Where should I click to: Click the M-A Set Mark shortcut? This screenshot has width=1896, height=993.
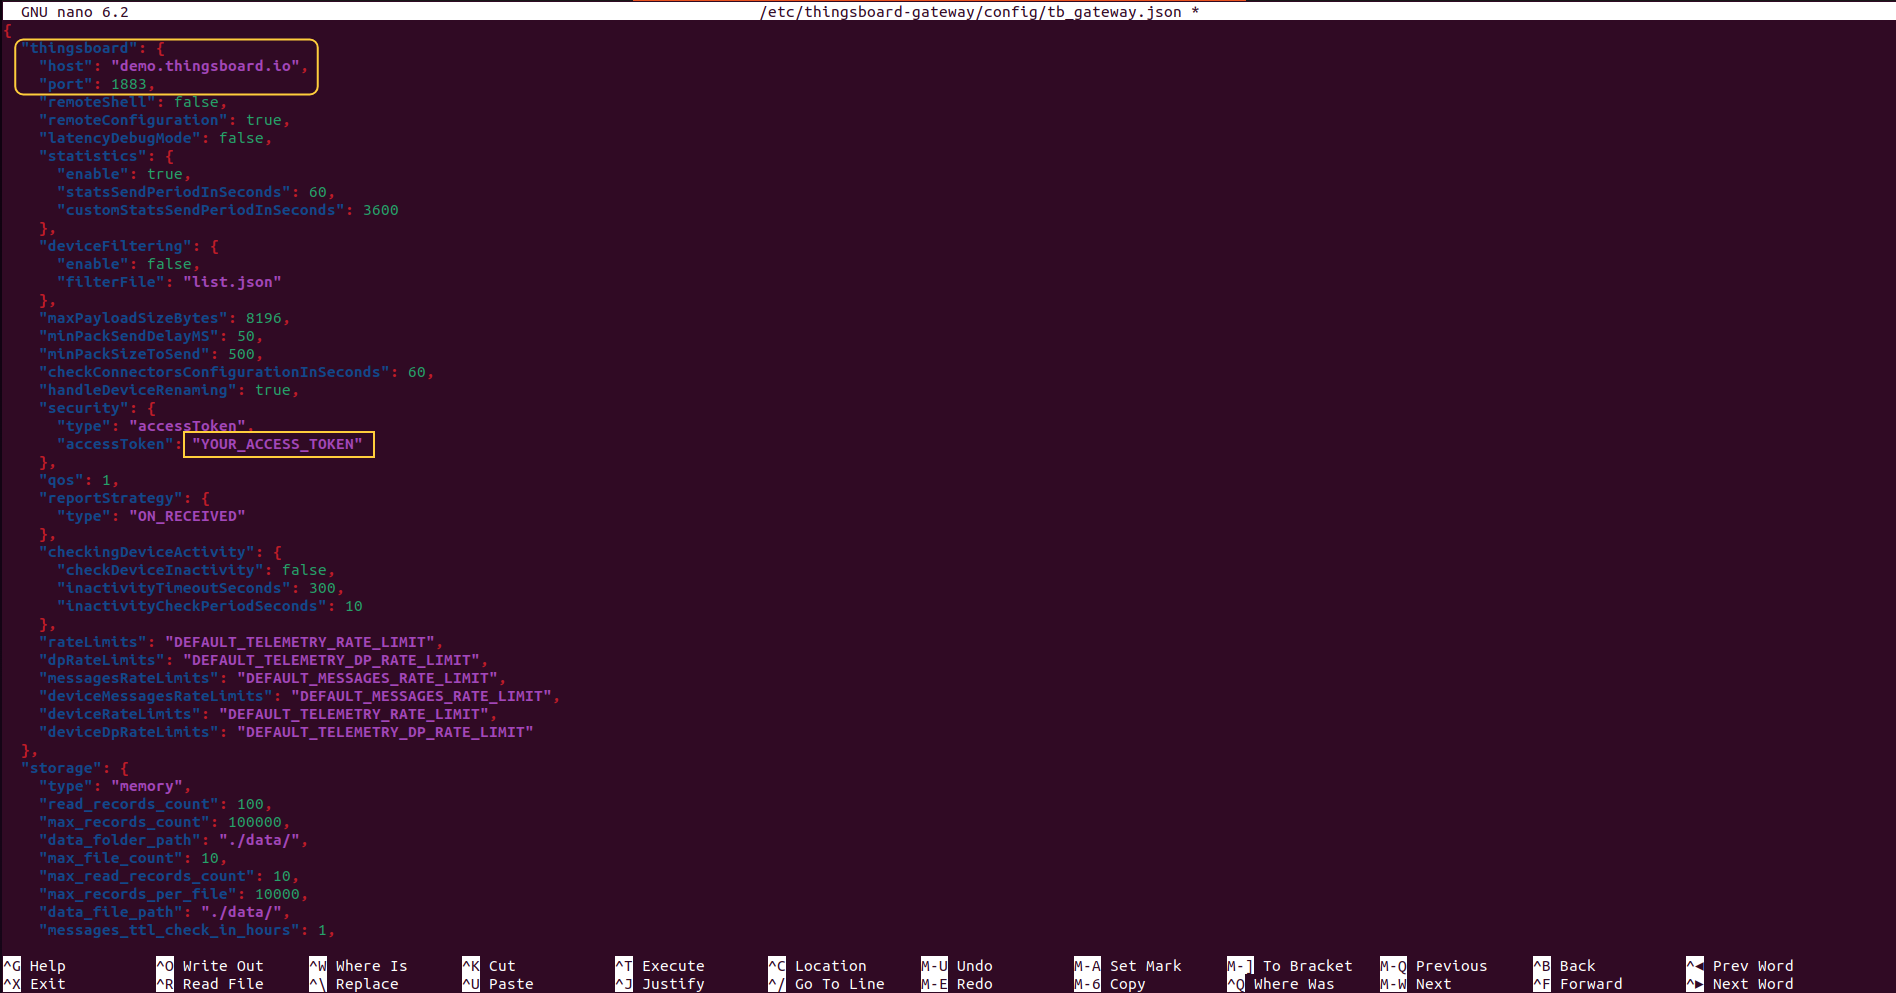[1128, 966]
